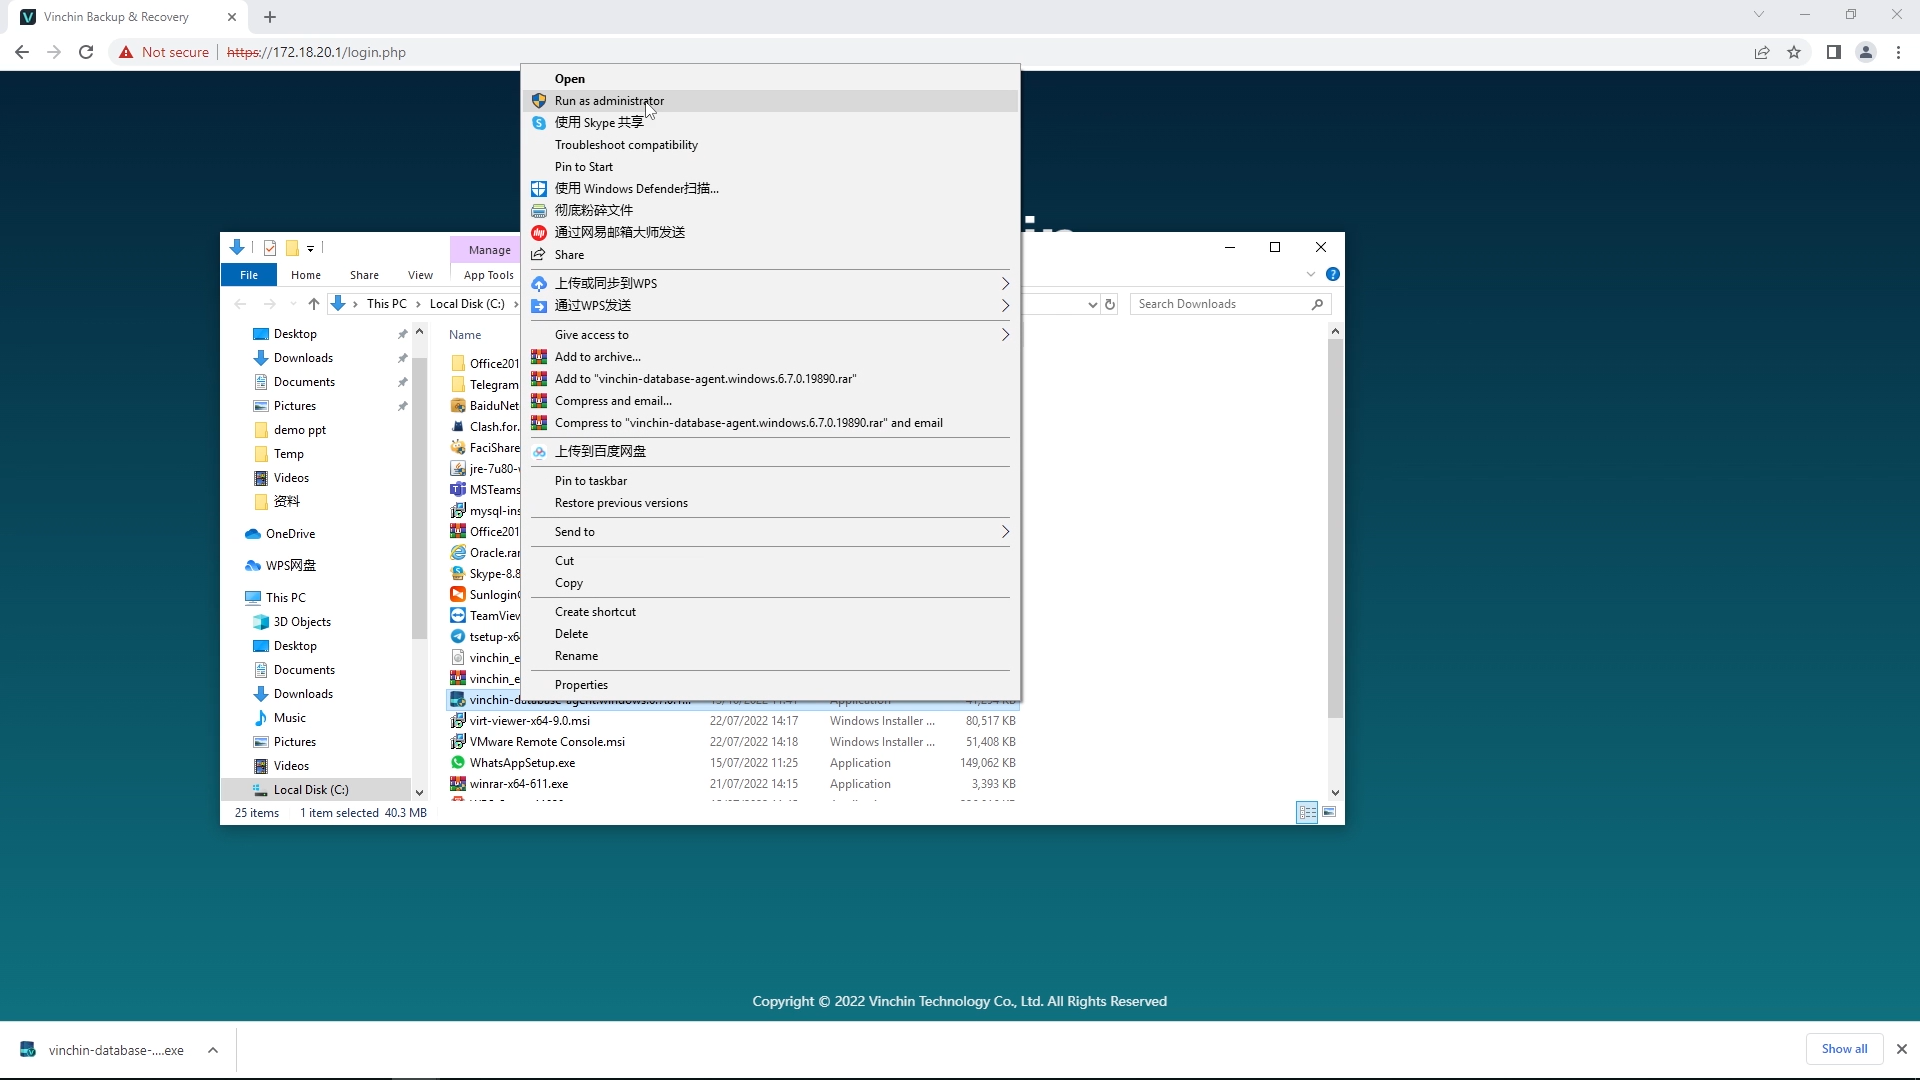Run the file as administrator

770,101
